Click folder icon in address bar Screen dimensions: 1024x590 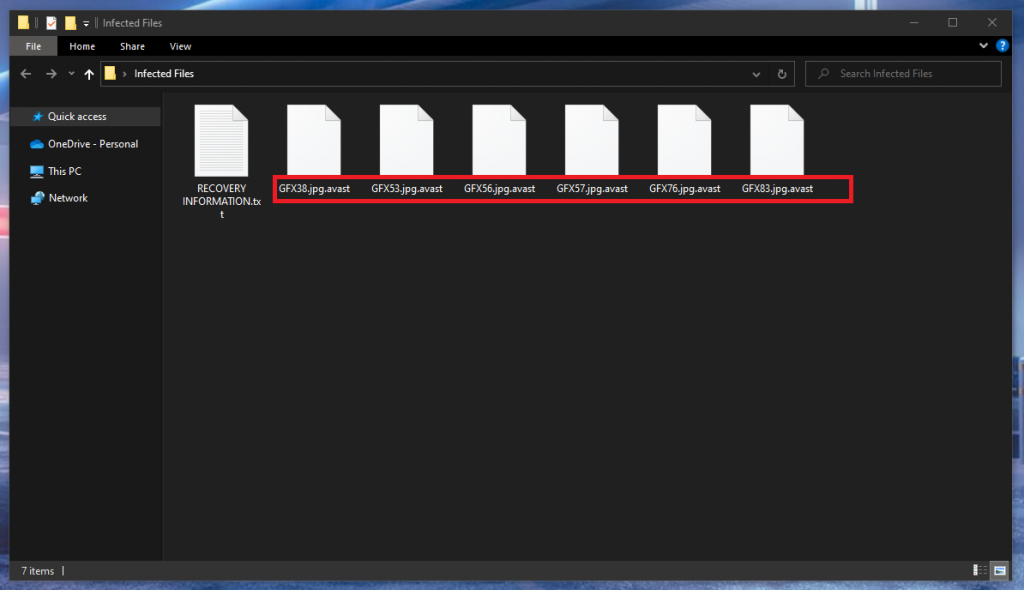click(x=110, y=73)
